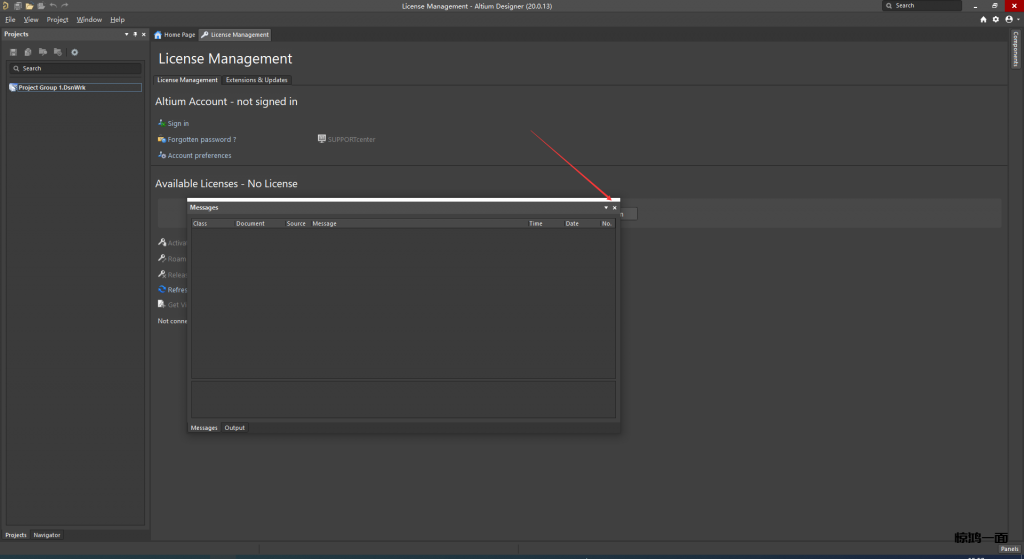Click the Open folder icon in quick access toolbar

point(29,6)
